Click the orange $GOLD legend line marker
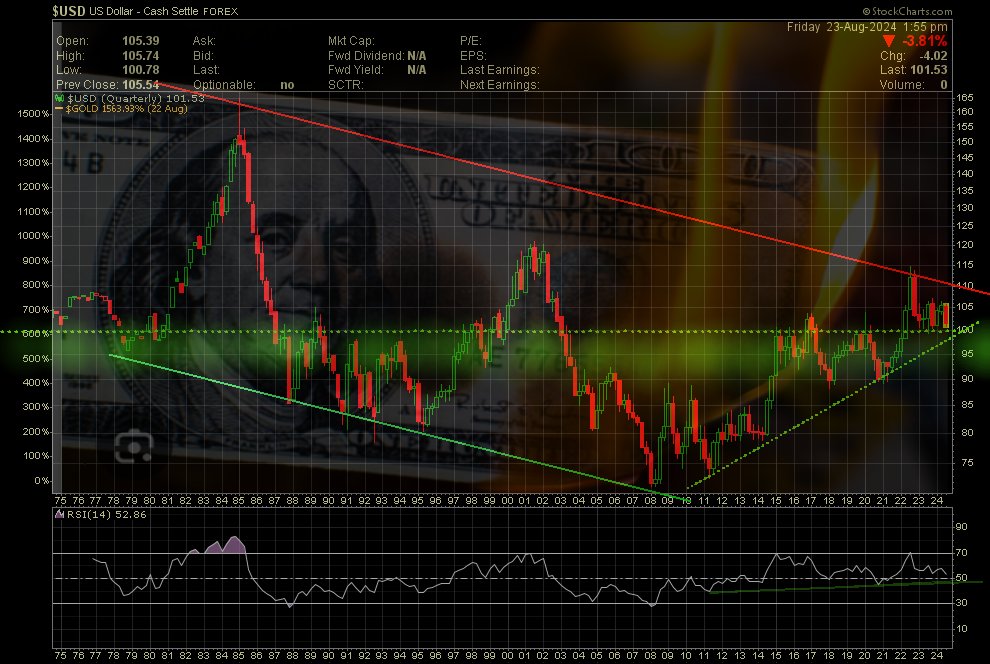 click(x=59, y=109)
